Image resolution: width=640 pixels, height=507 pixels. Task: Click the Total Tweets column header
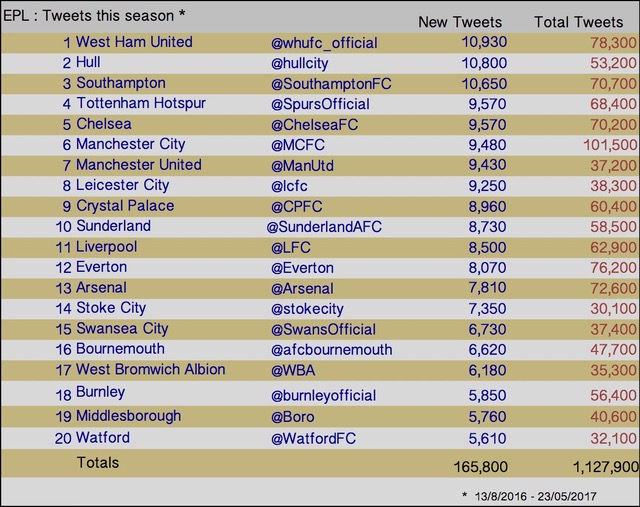(x=578, y=22)
